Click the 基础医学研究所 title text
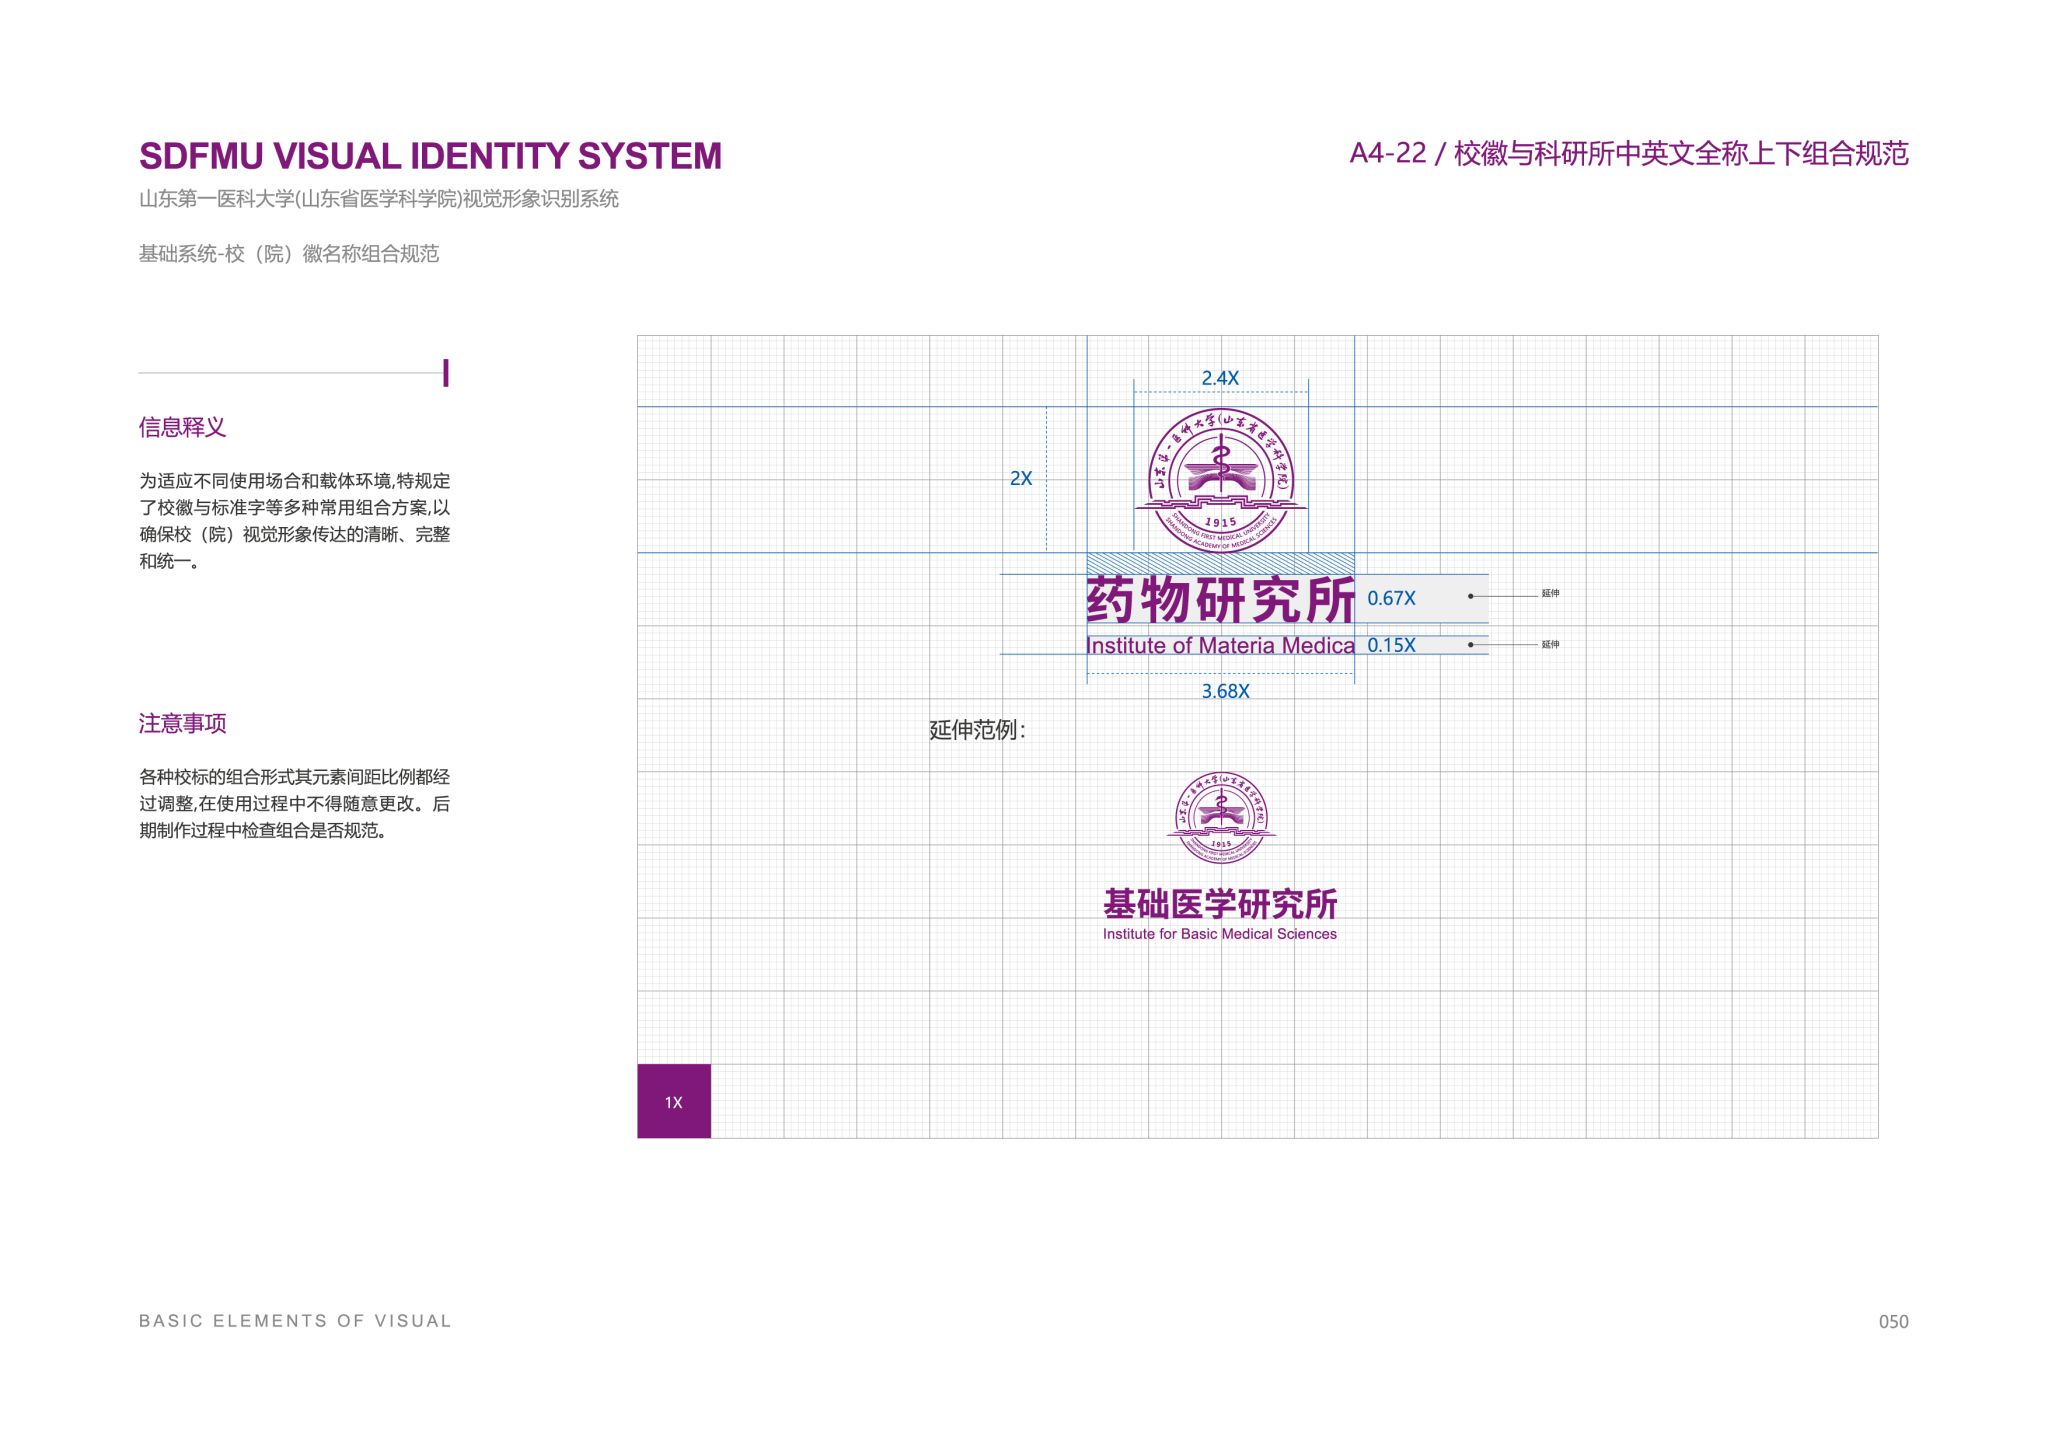 click(x=1220, y=904)
